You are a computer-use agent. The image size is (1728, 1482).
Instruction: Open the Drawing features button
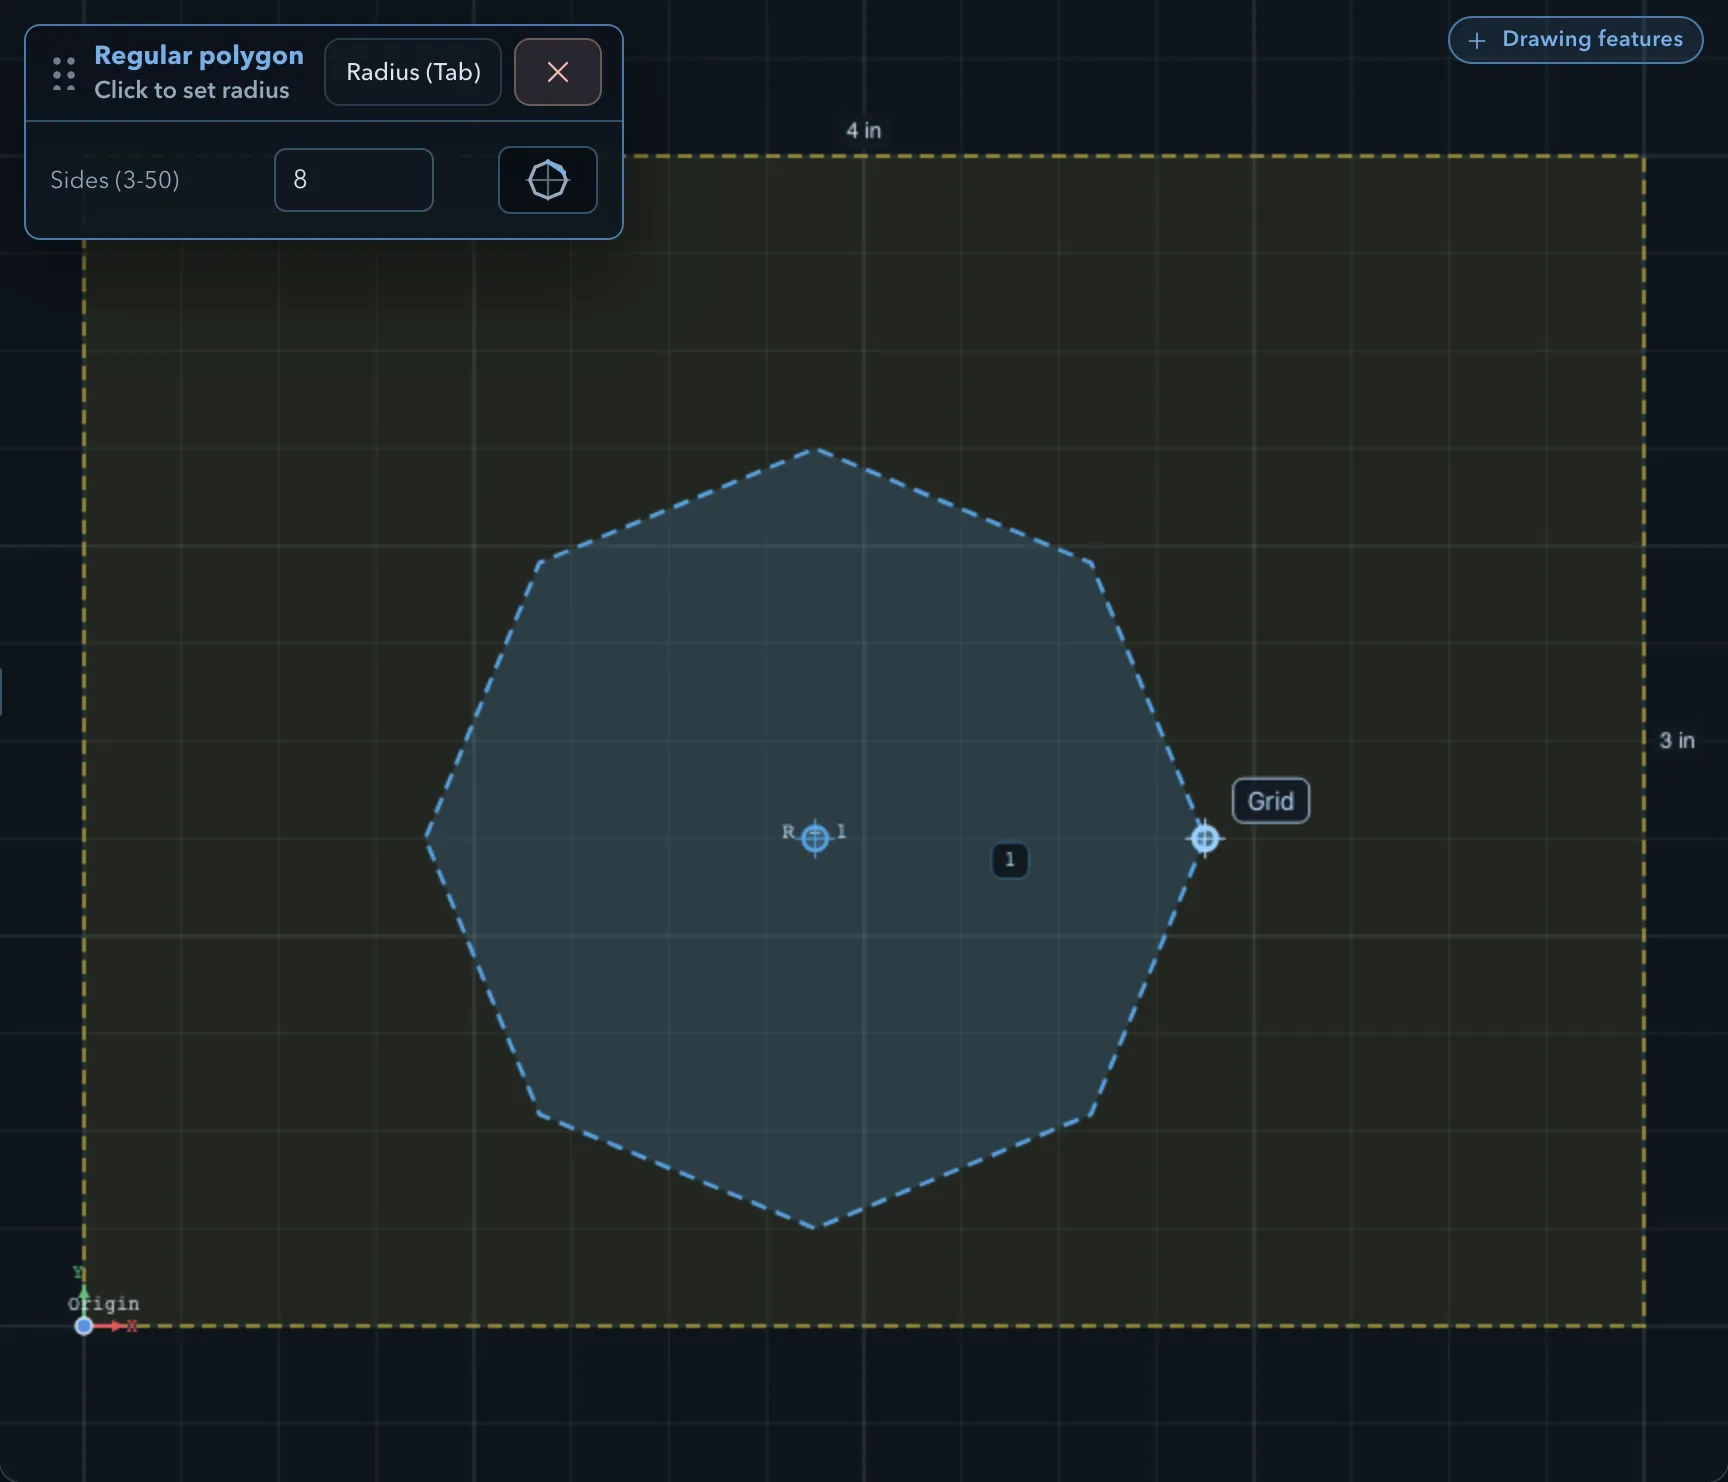pos(1576,40)
